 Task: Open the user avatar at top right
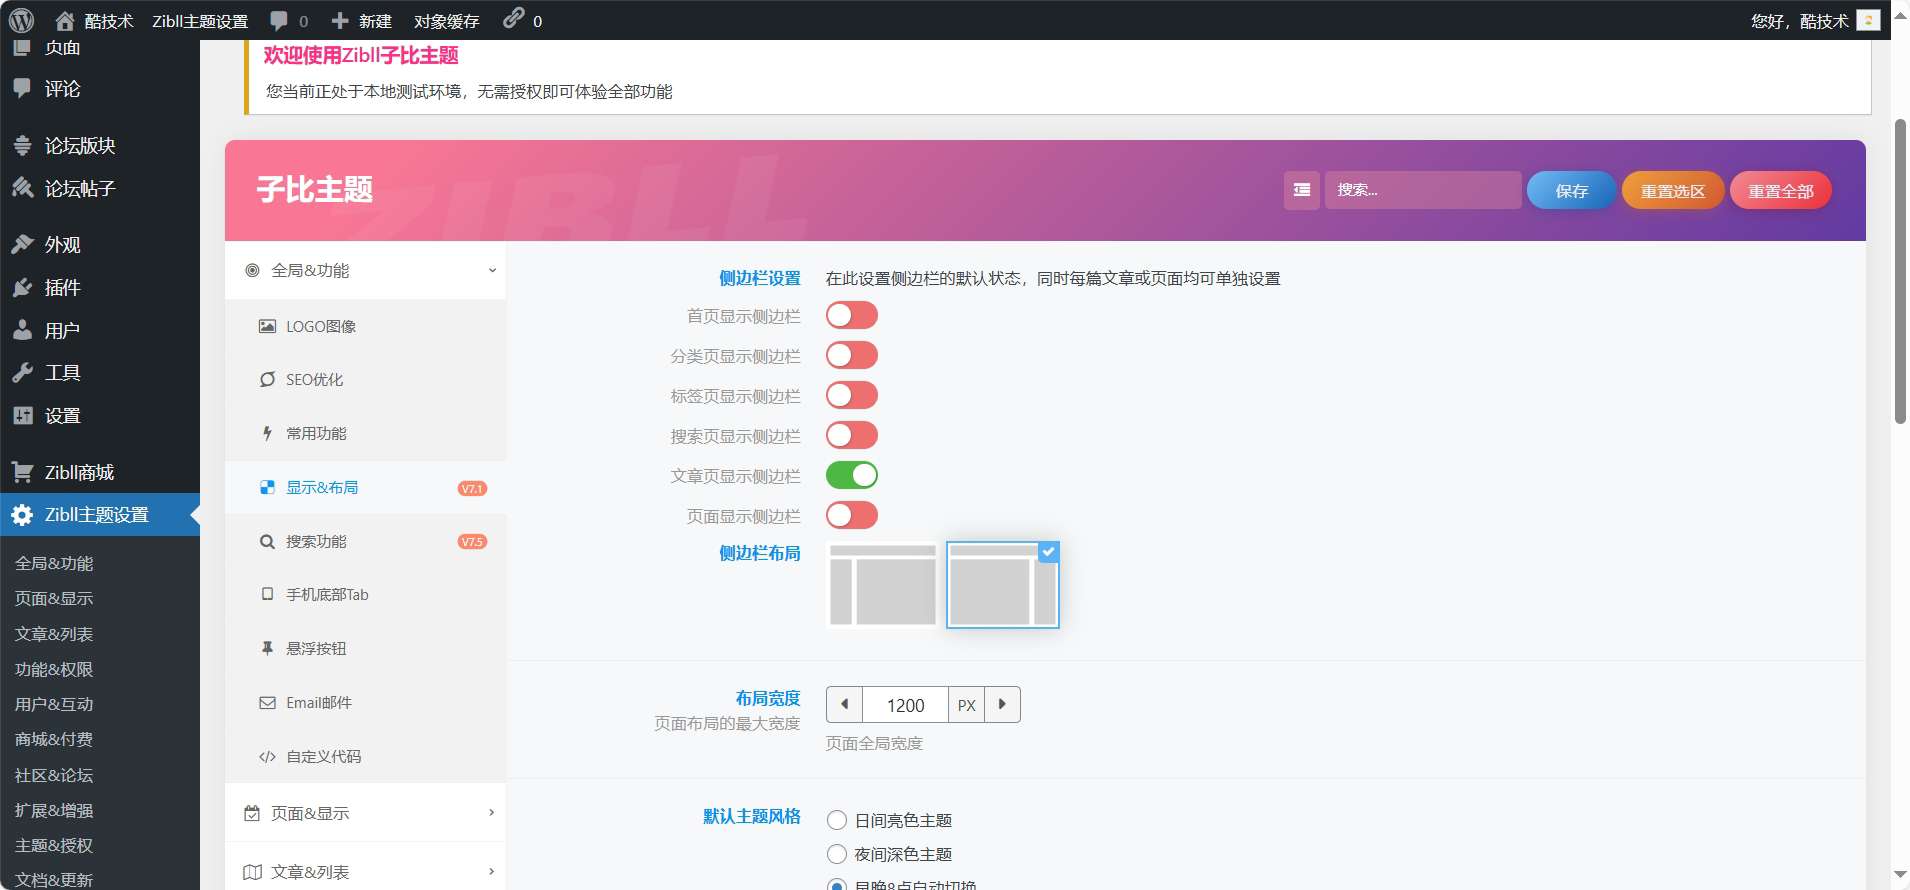(1868, 20)
